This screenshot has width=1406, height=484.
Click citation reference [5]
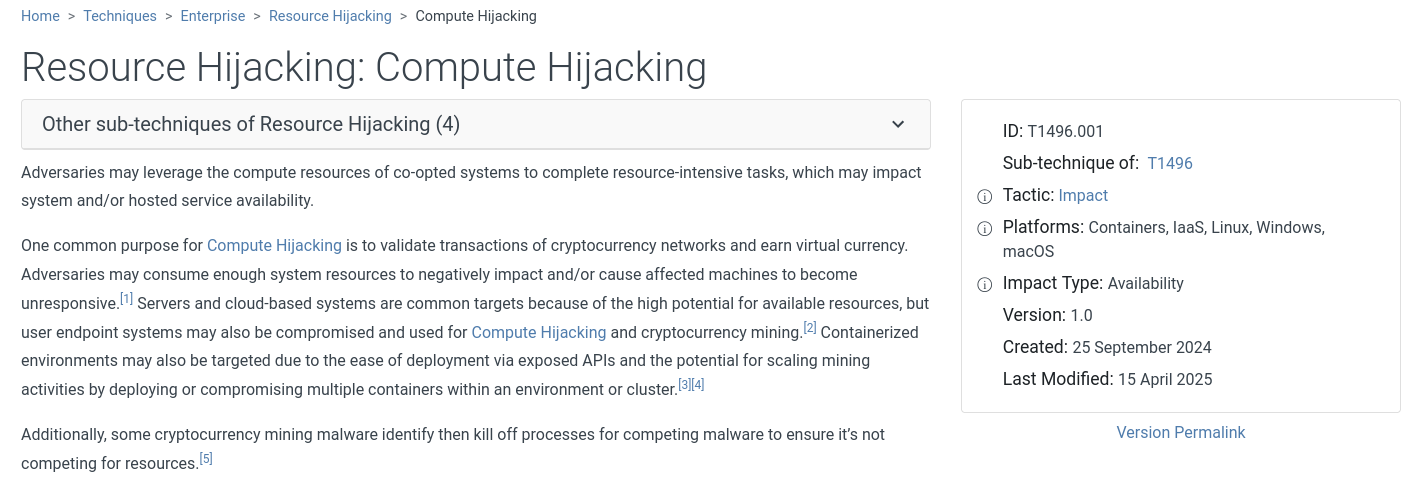point(206,459)
